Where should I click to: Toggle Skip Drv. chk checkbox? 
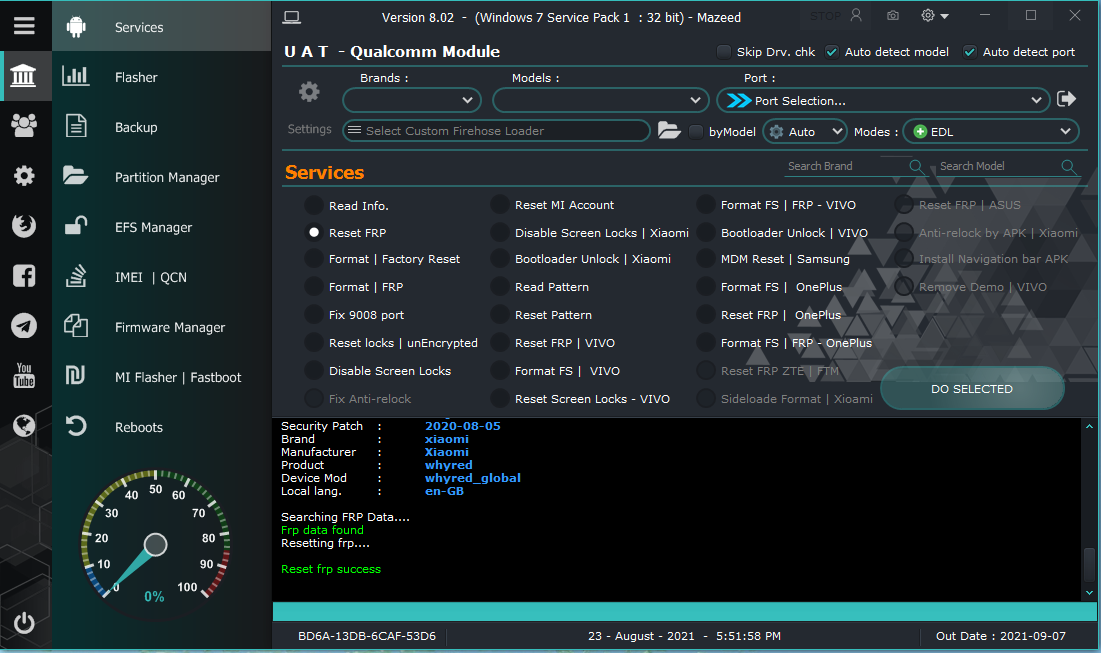(723, 52)
